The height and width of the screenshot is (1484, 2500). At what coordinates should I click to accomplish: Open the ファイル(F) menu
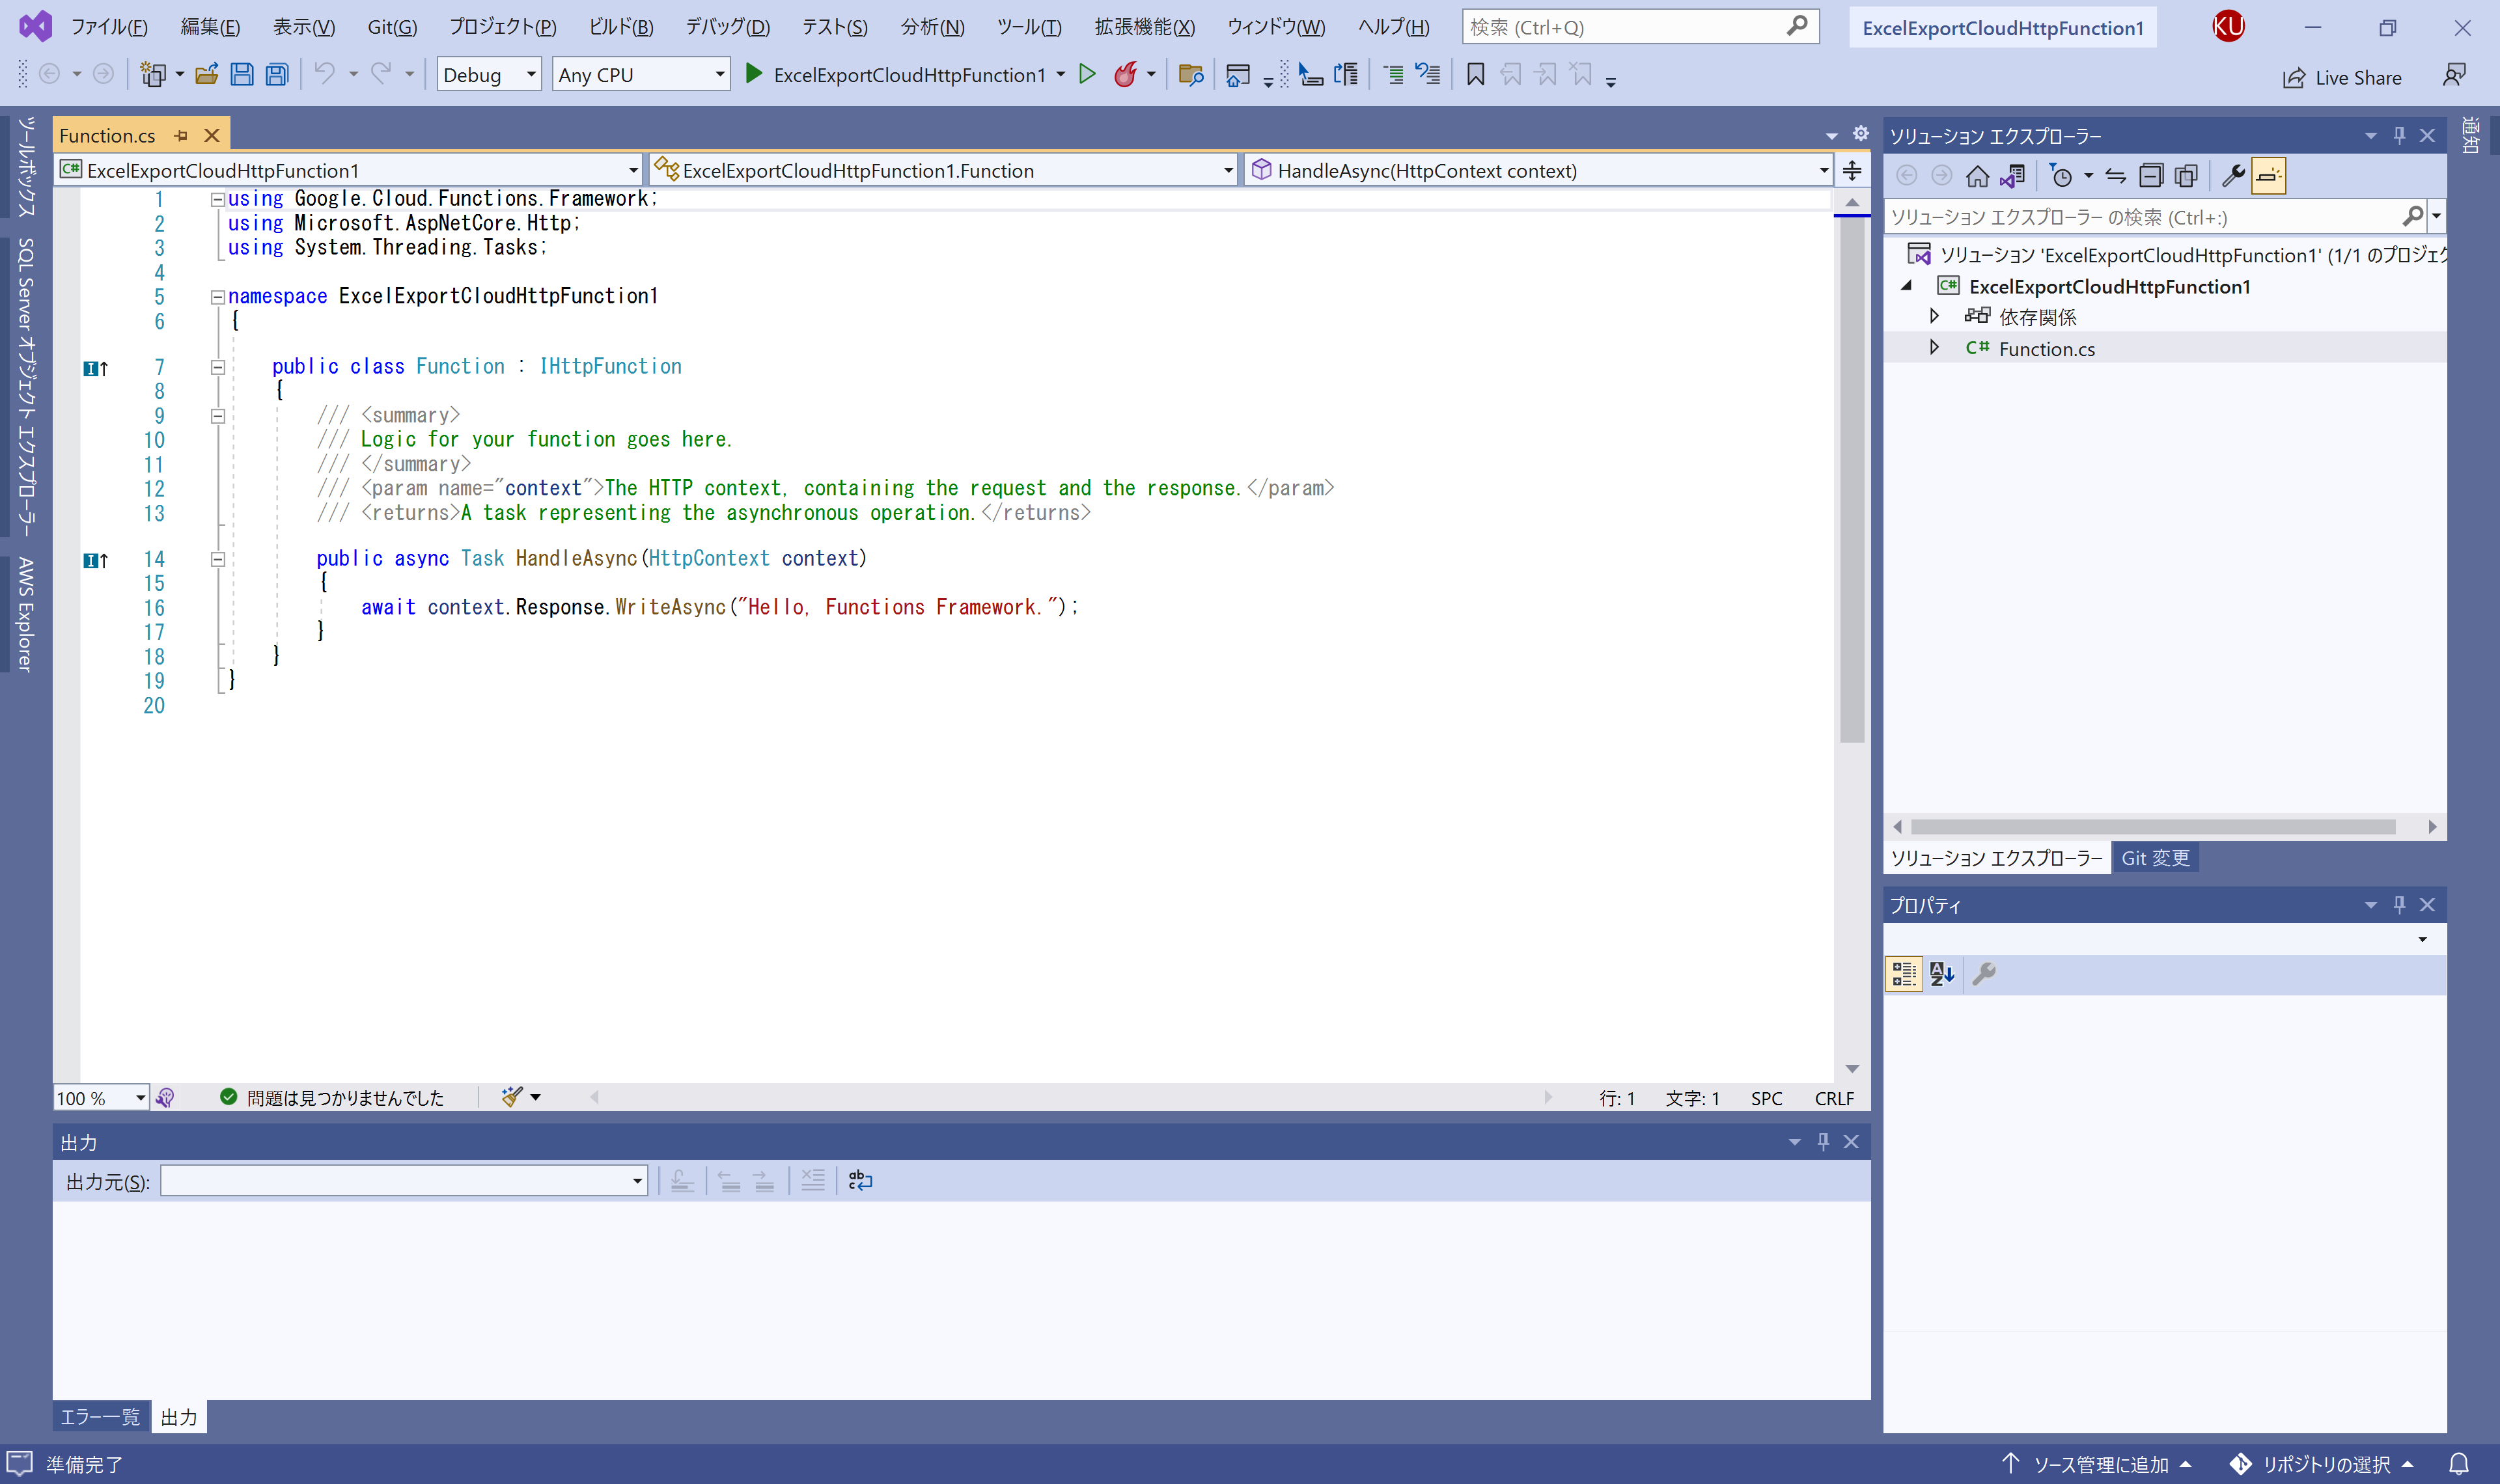(x=109, y=27)
